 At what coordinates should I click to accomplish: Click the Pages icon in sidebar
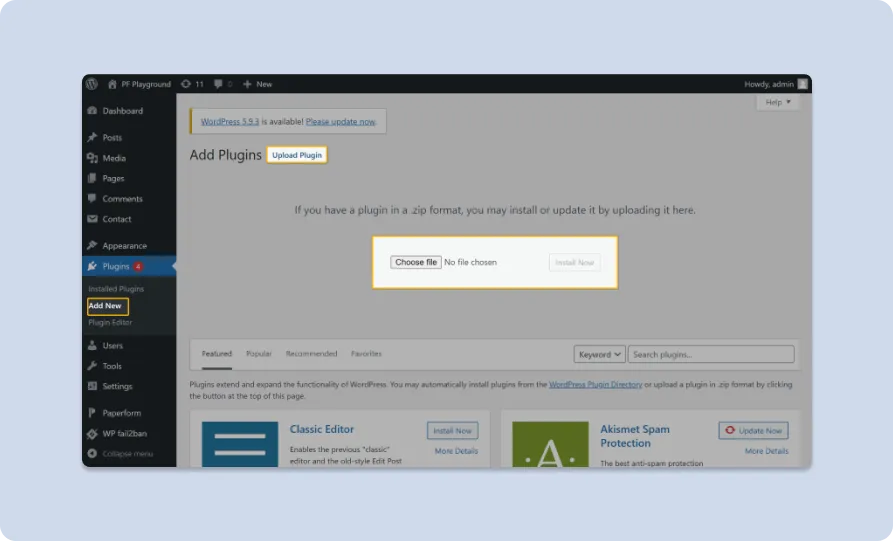coord(92,178)
